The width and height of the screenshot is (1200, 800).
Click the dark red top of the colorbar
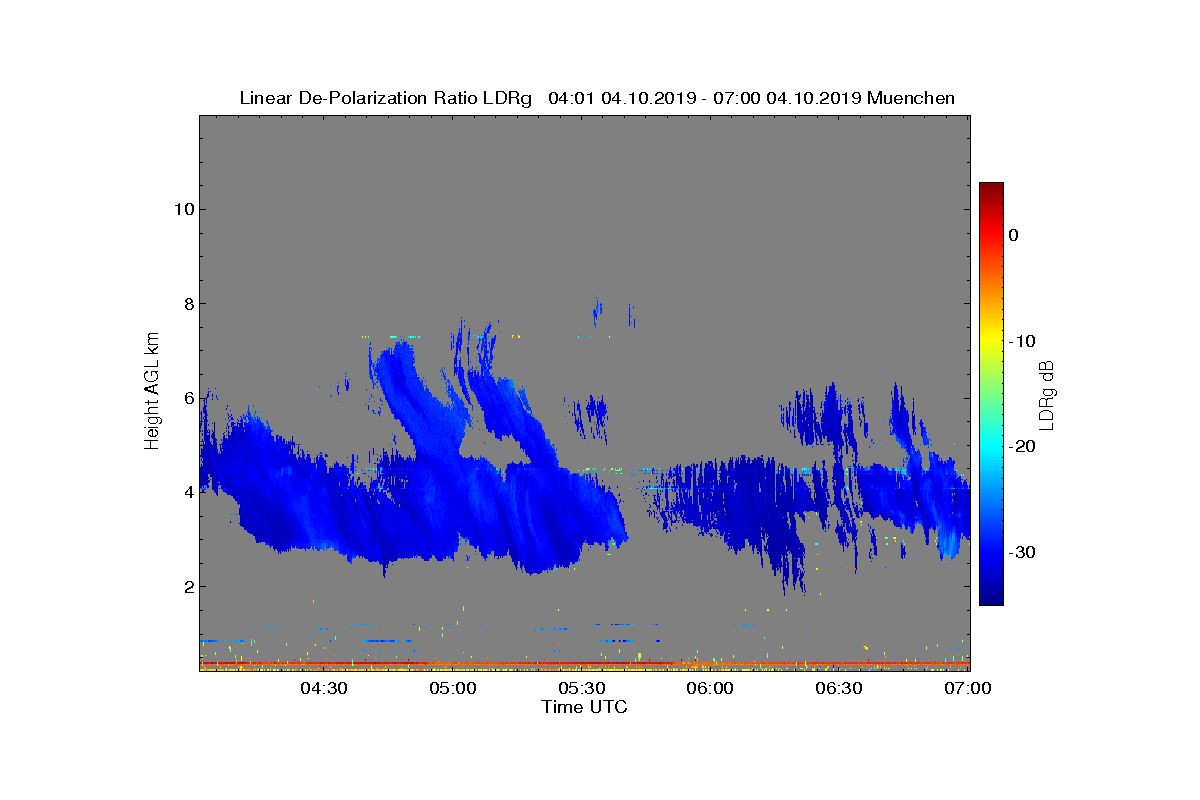point(991,190)
